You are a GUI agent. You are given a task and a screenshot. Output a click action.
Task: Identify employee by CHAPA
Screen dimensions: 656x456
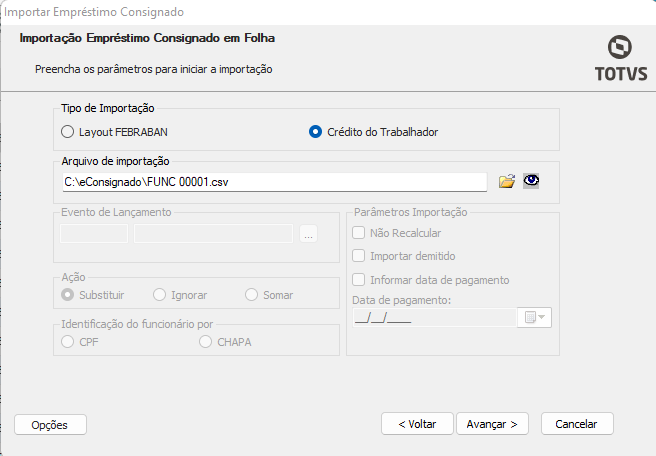206,342
